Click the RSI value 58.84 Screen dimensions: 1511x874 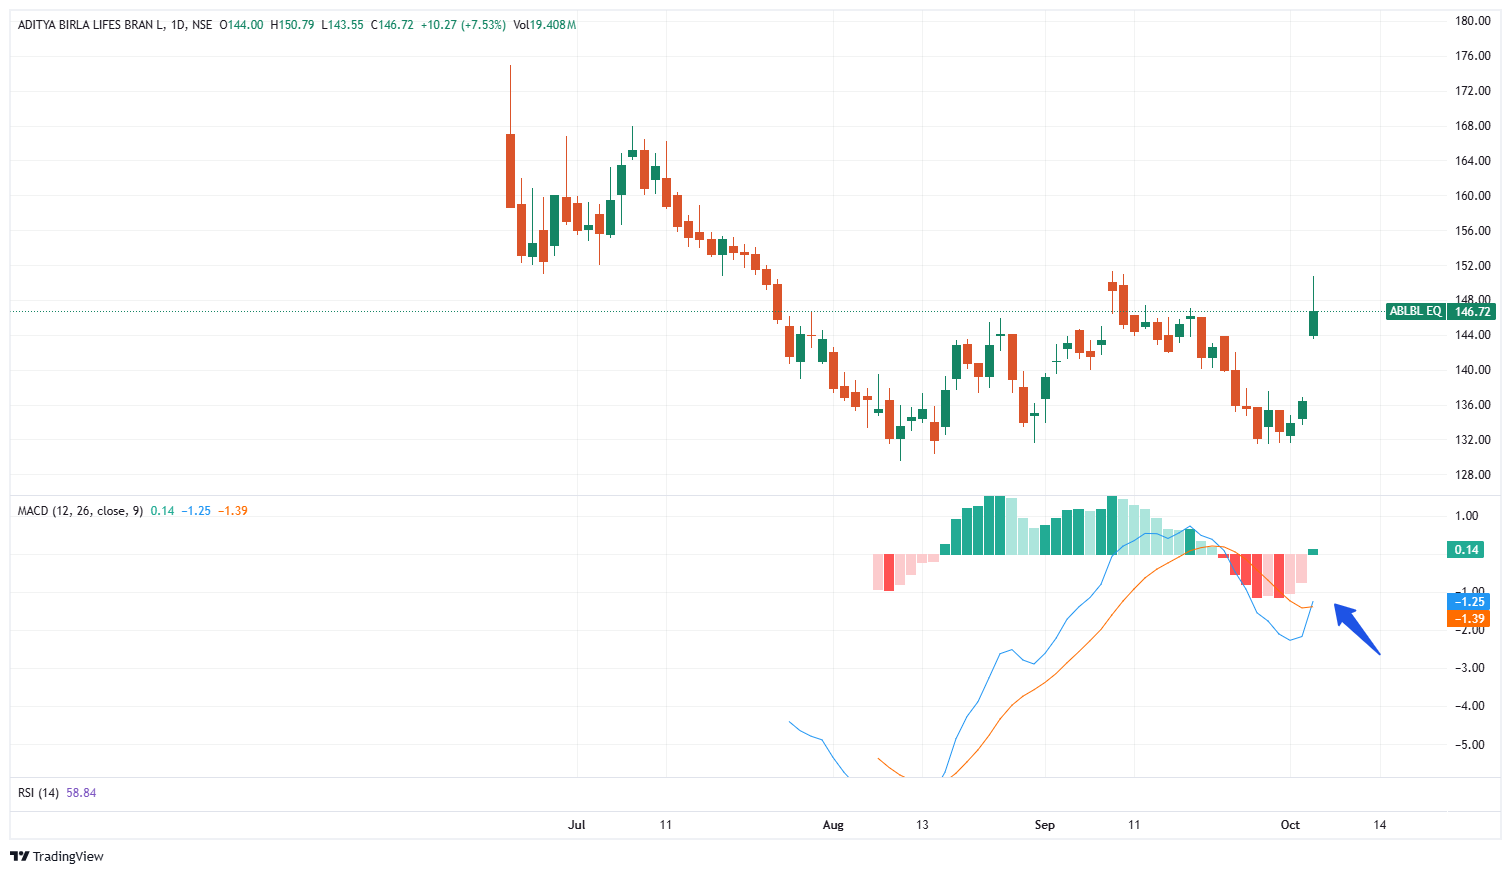81,793
